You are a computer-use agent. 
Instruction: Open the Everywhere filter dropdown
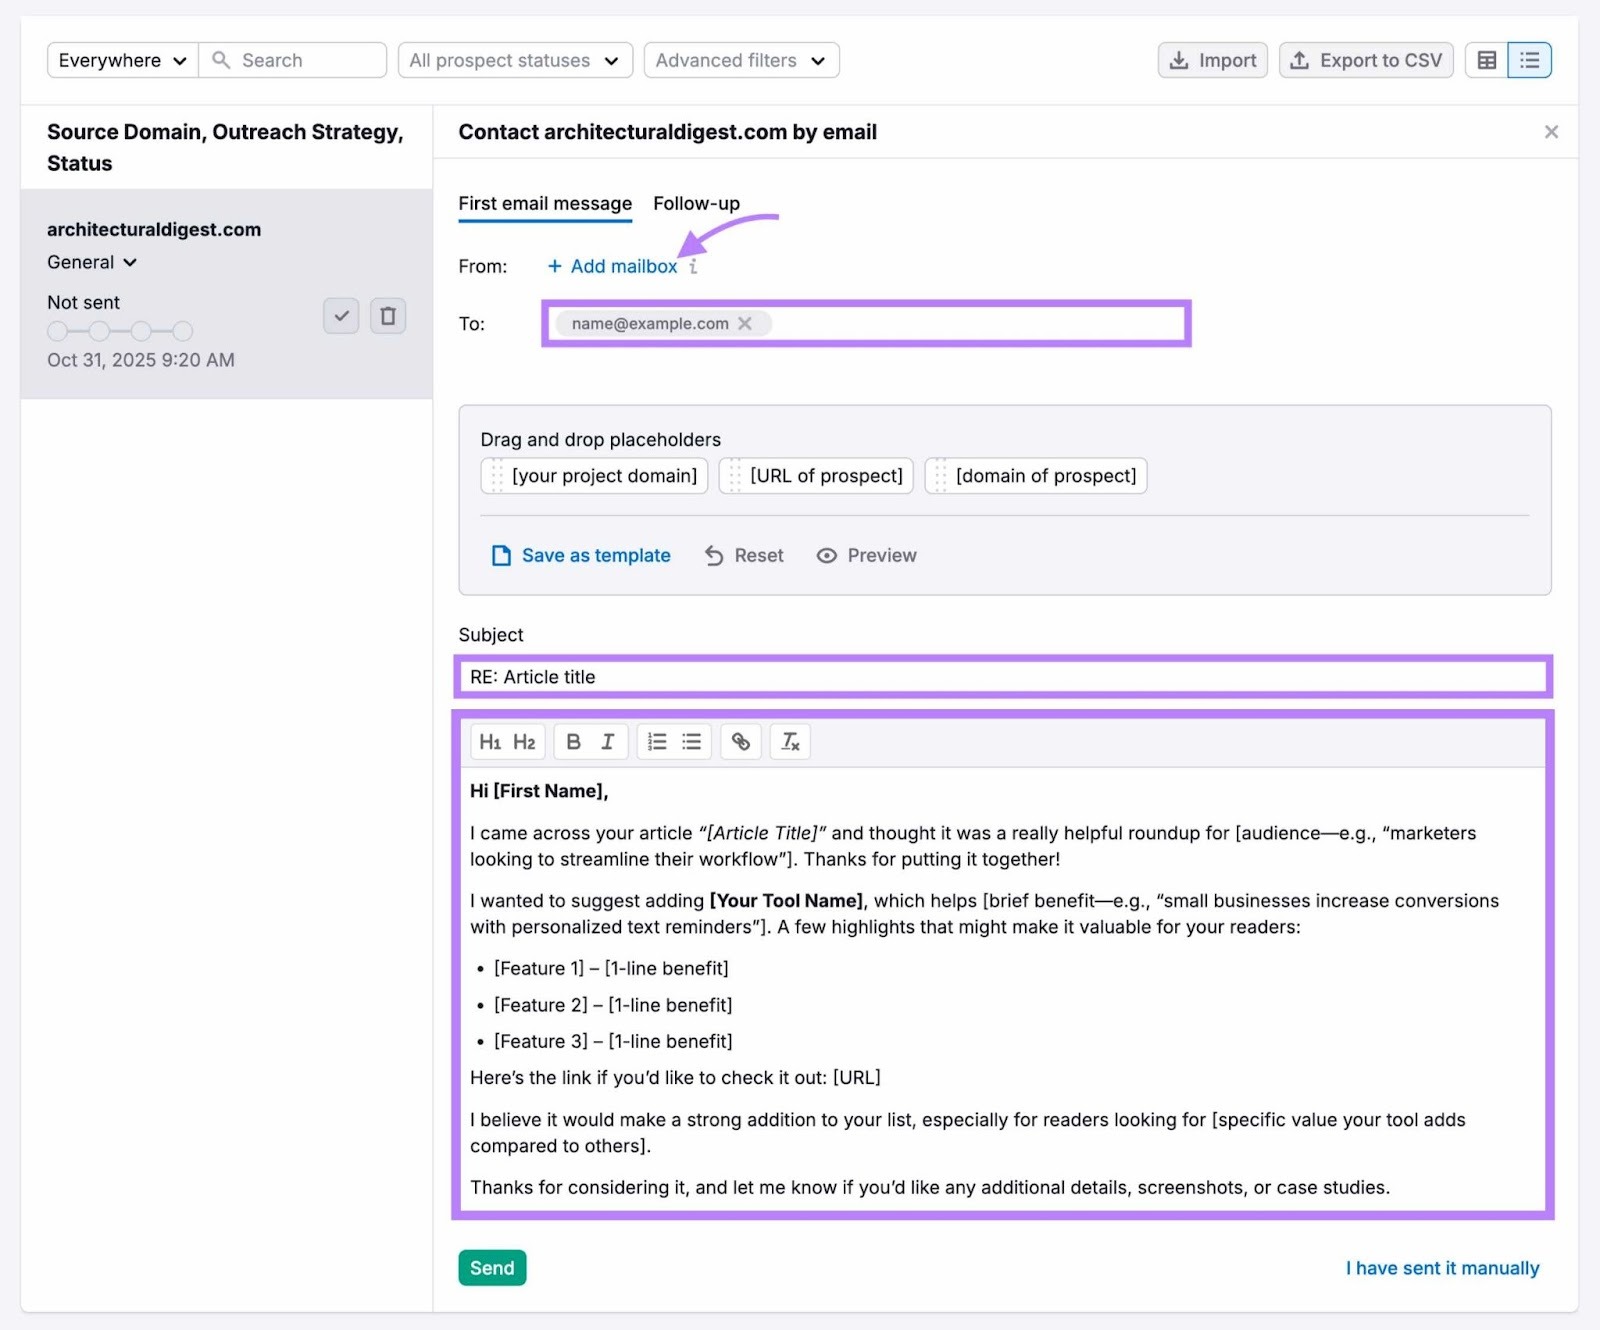point(121,60)
